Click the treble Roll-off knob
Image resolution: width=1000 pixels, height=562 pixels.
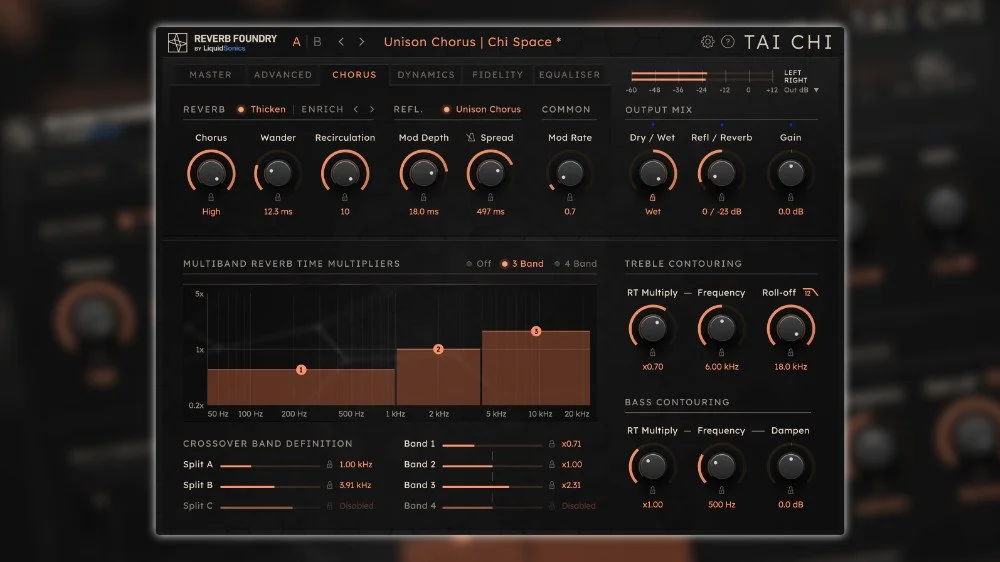790,328
